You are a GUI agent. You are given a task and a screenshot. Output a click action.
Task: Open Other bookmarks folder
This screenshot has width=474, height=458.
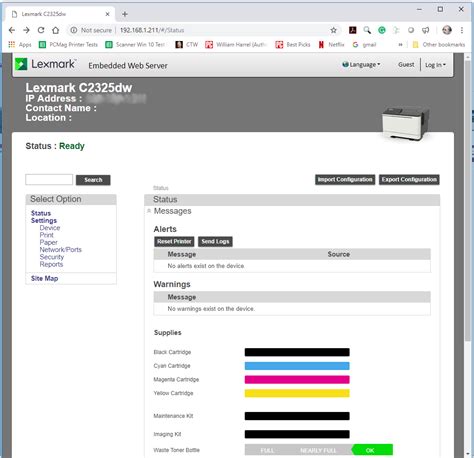click(x=439, y=44)
